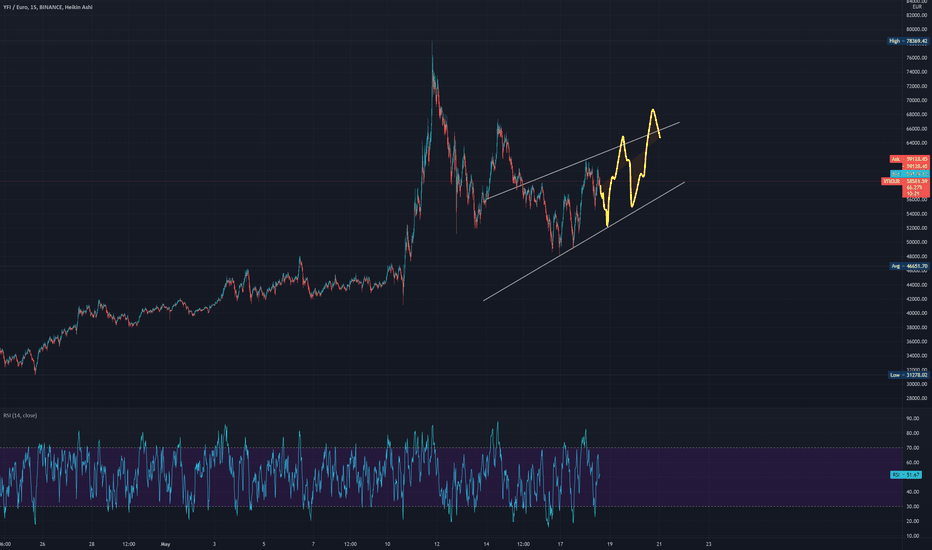Viewport: 932px width, 550px height.
Task: Click the 5 date on the time axis
Action: 264,543
